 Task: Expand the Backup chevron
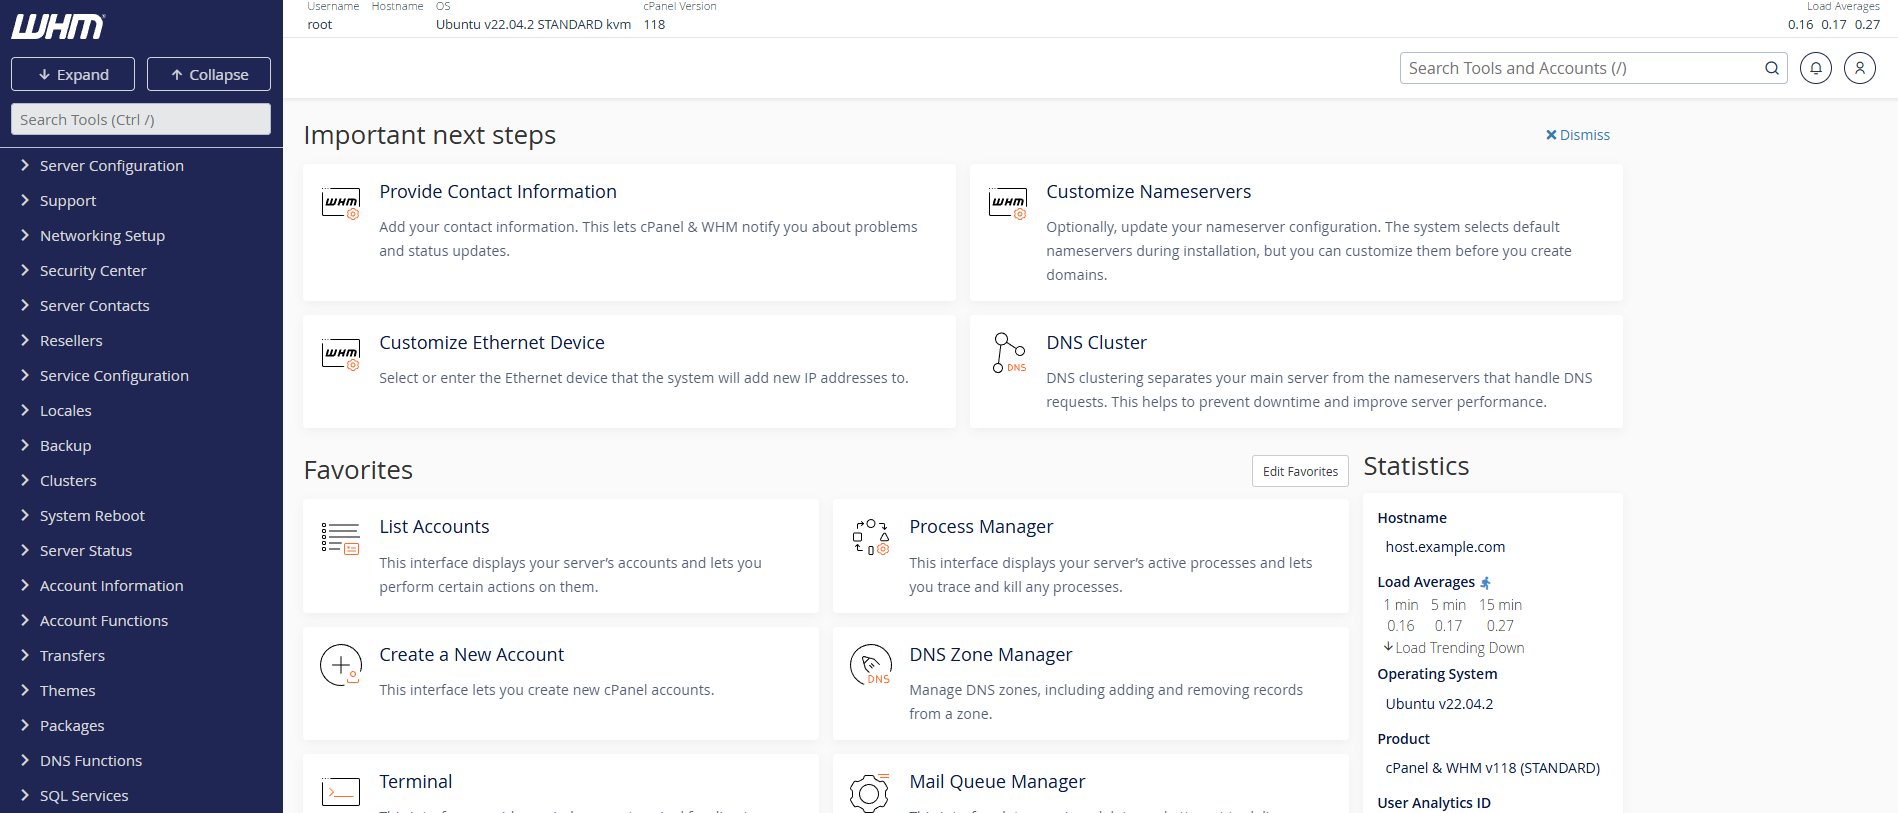tap(25, 445)
